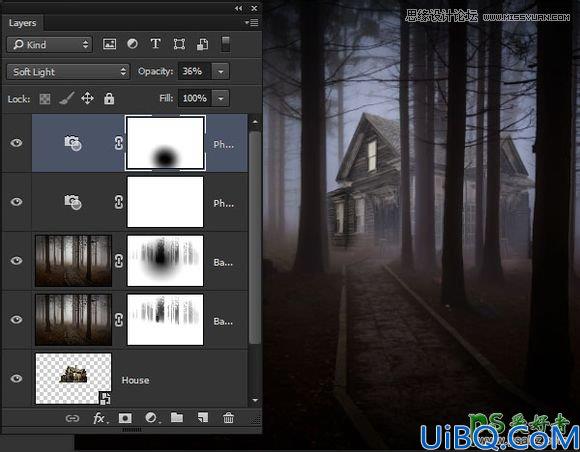Hide the lower Background forest layer

click(16, 319)
